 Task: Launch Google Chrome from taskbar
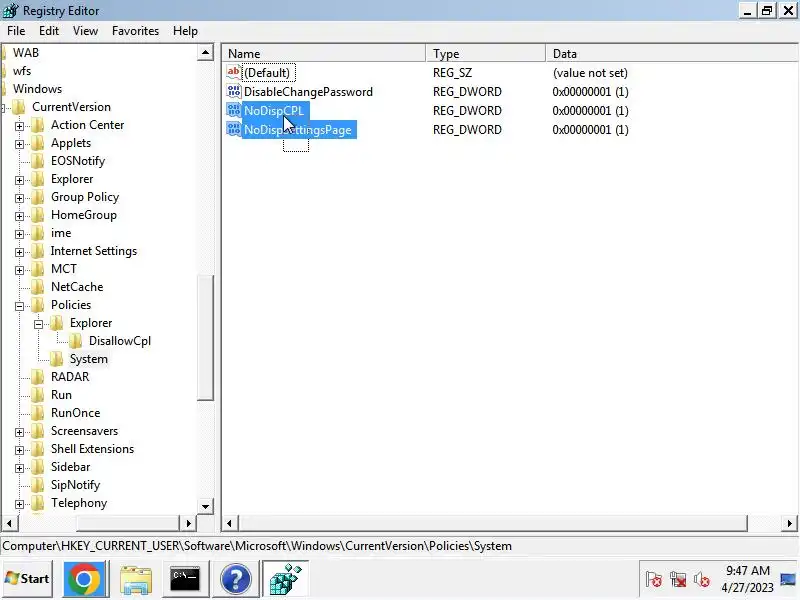click(x=84, y=579)
